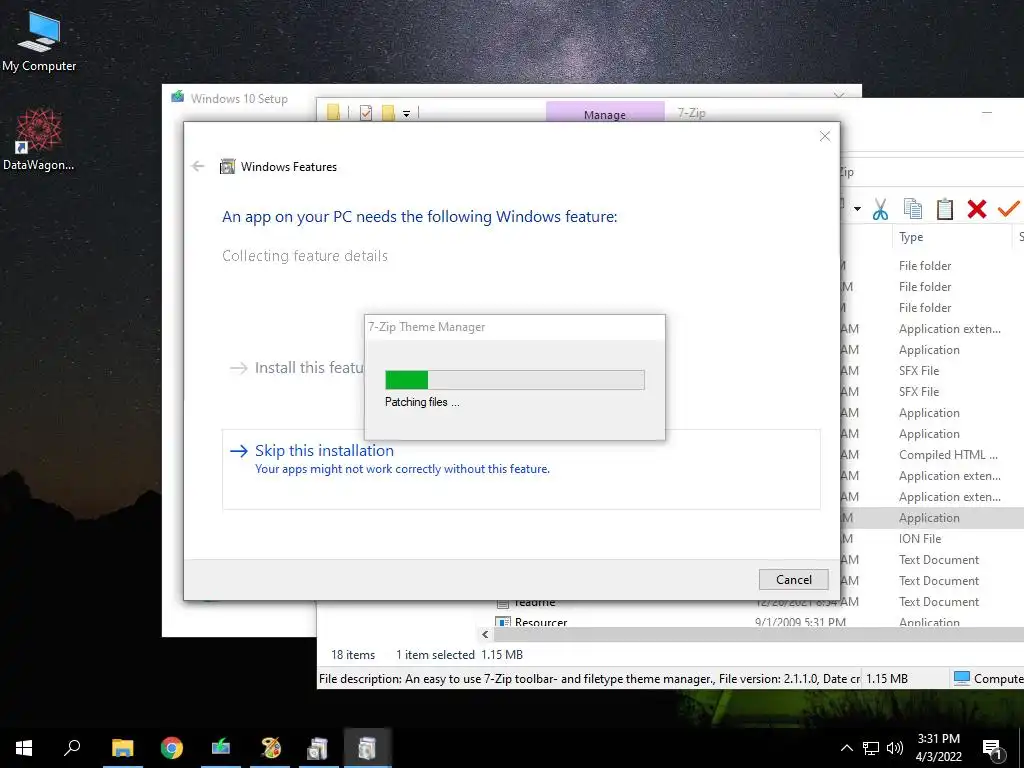Click the taskbar Search magnifier
The width and height of the screenshot is (1024, 768).
(x=72, y=748)
